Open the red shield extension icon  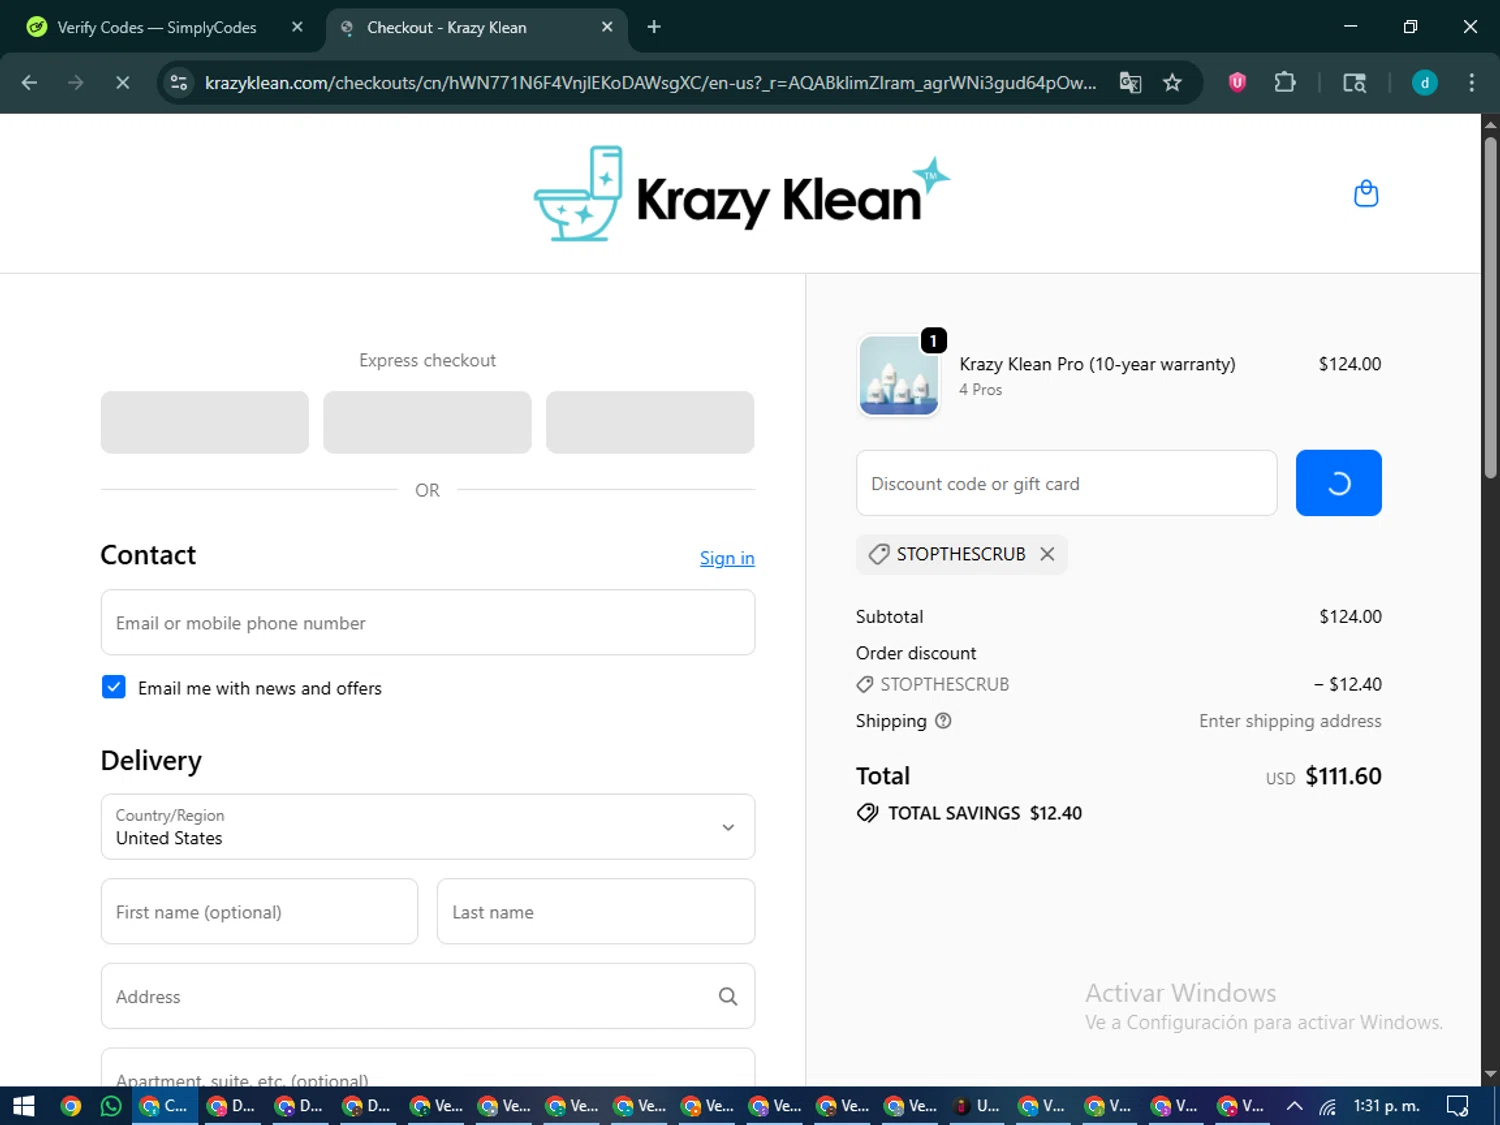click(1237, 83)
